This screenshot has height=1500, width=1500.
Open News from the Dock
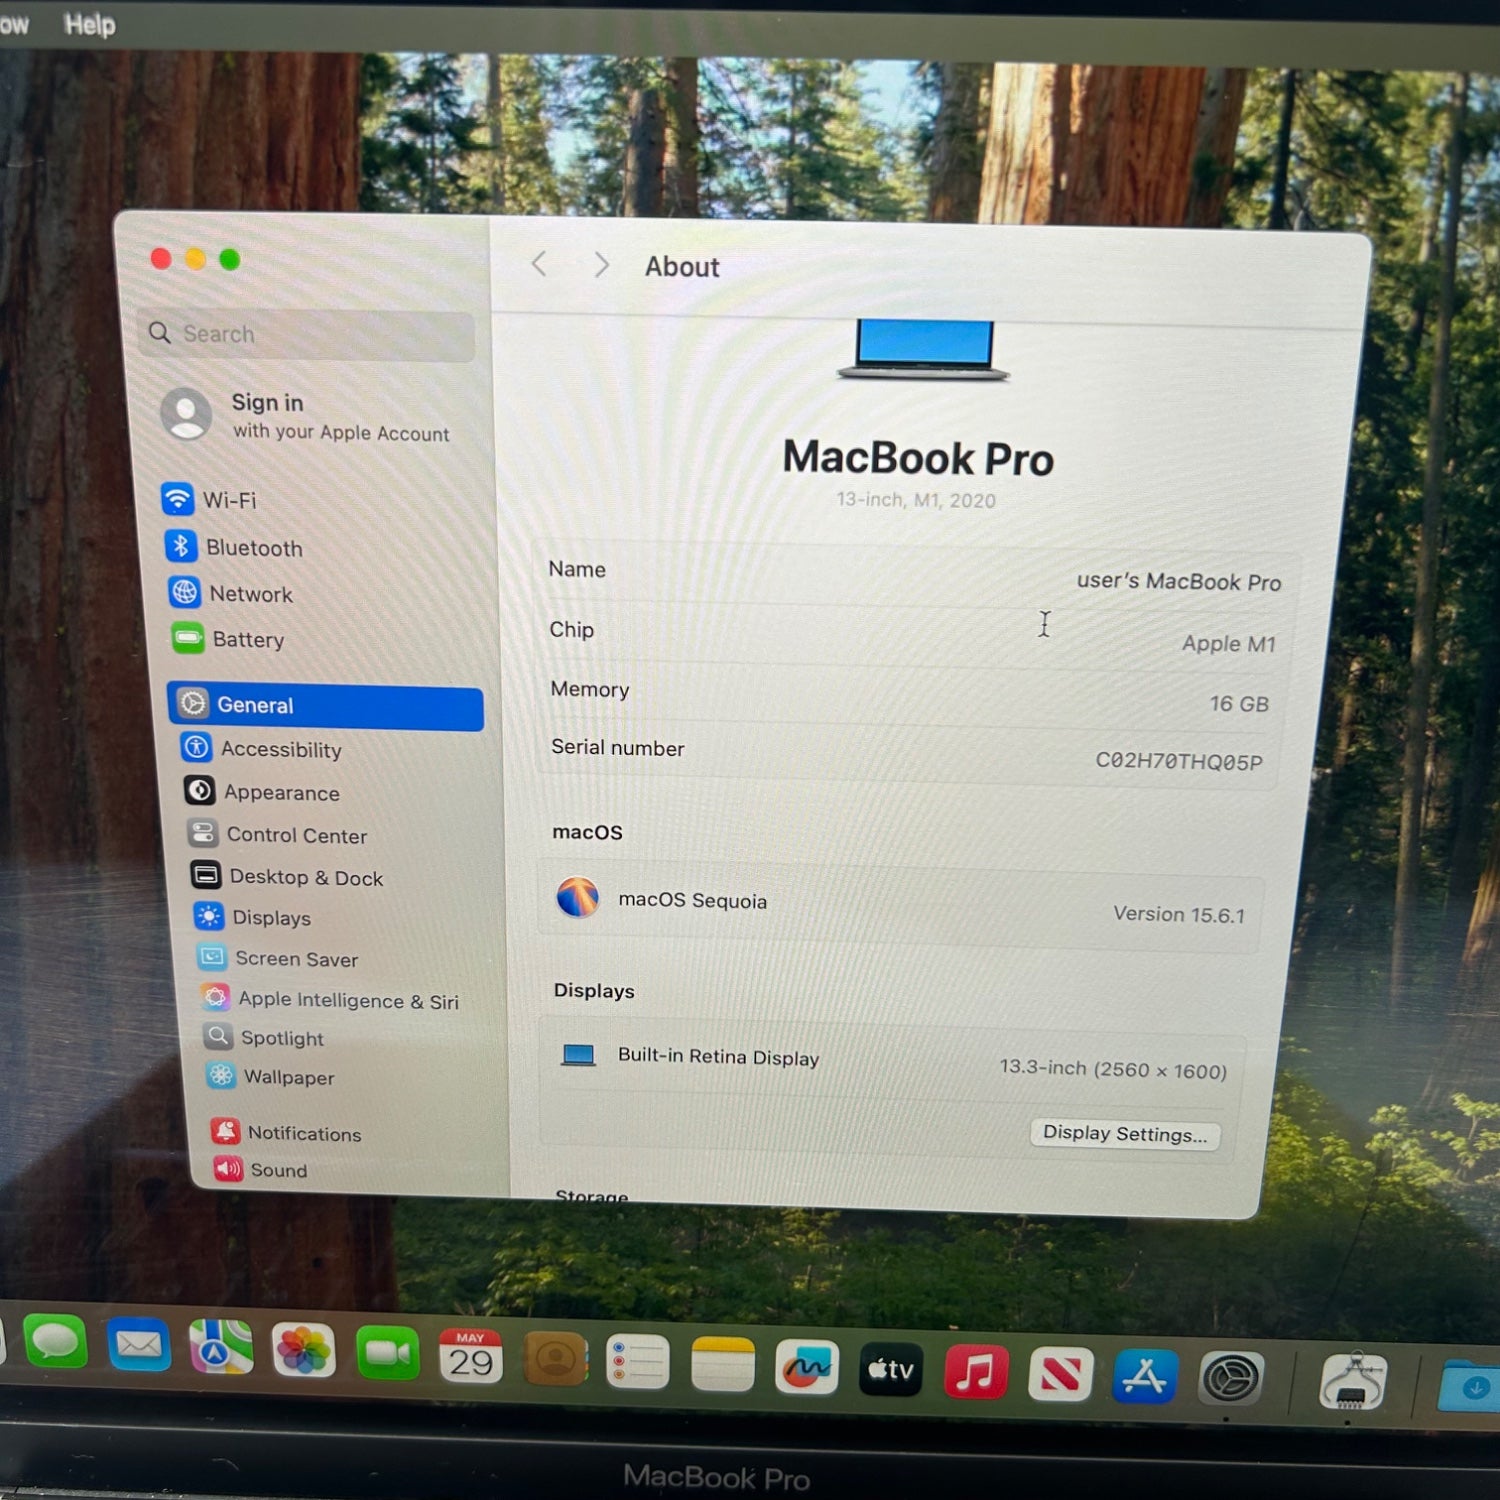(x=1060, y=1374)
